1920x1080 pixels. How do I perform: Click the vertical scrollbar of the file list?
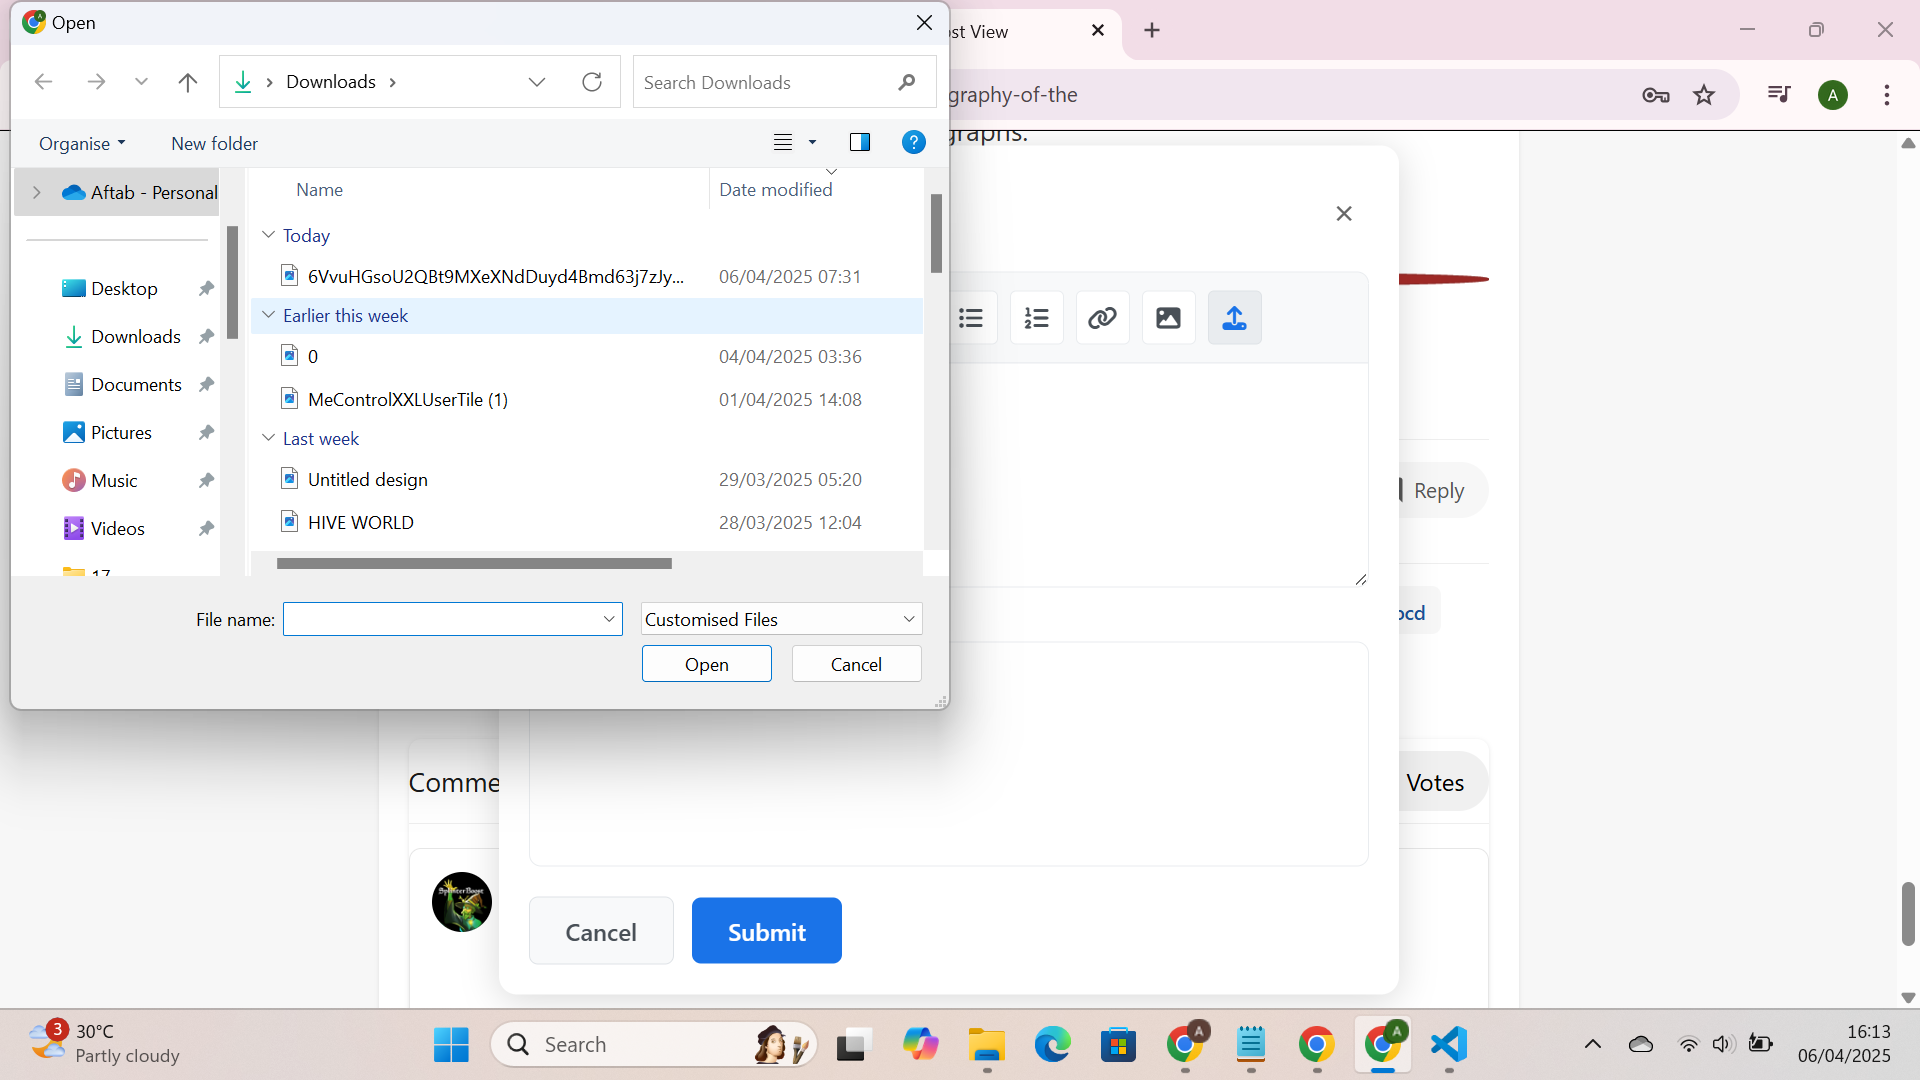pos(936,233)
